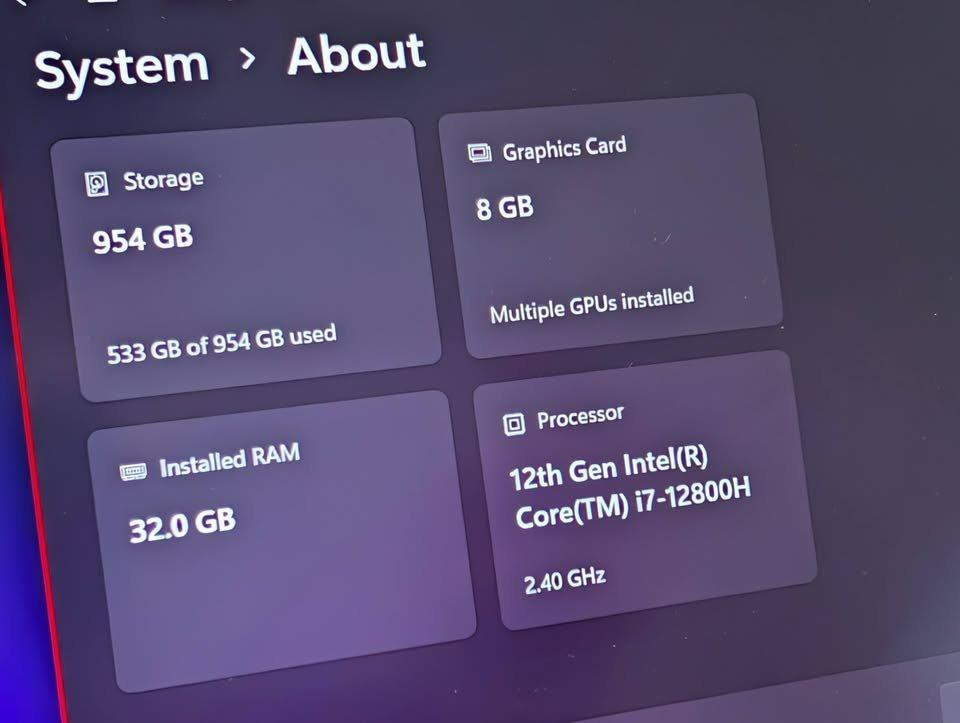Select the 2.40 GHz clock speed
This screenshot has height=723, width=960.
click(x=565, y=580)
